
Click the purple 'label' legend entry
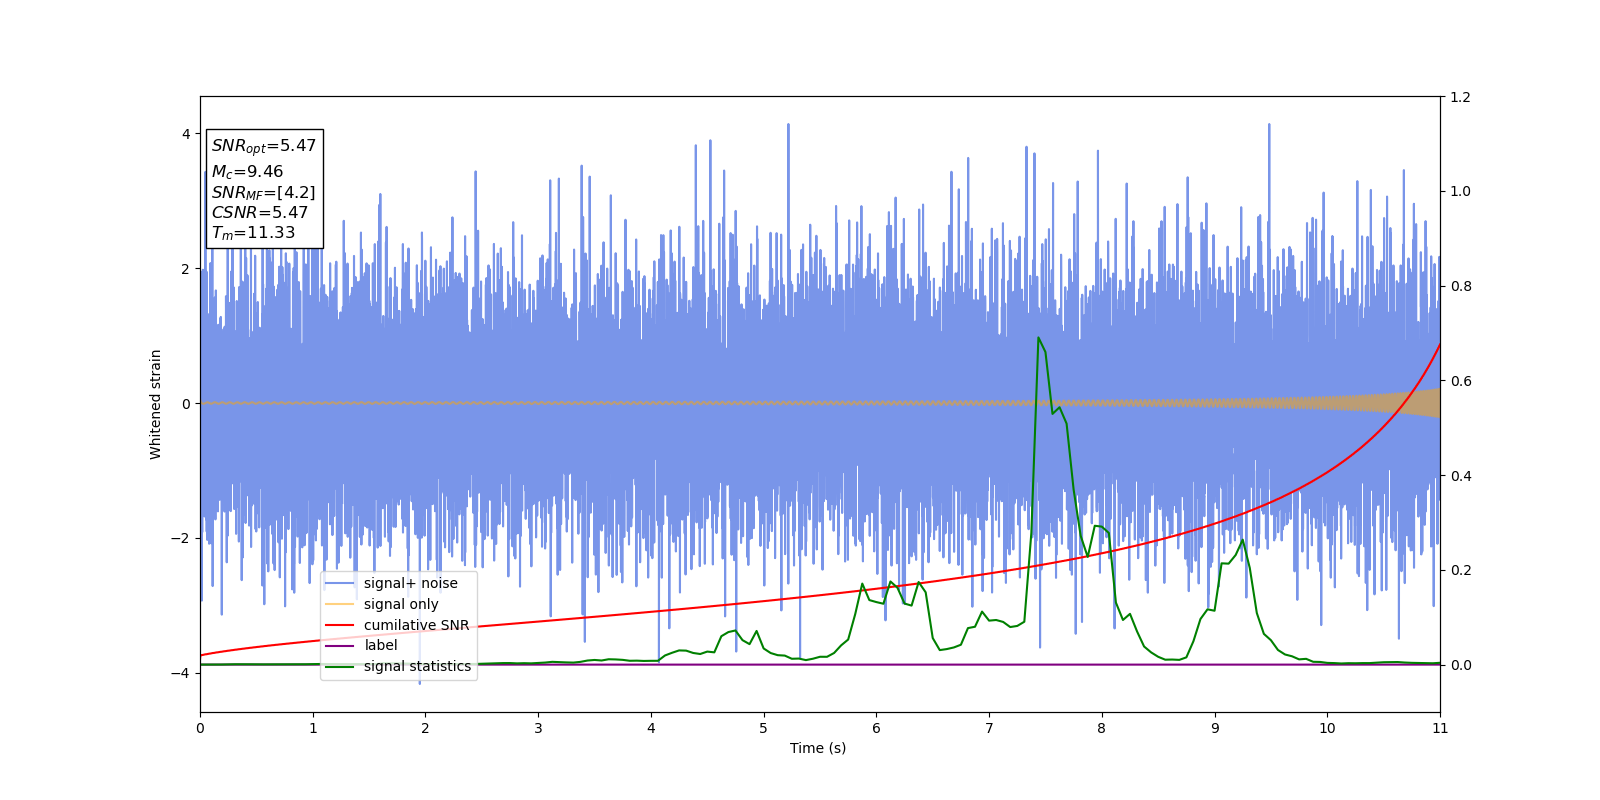tap(380, 645)
